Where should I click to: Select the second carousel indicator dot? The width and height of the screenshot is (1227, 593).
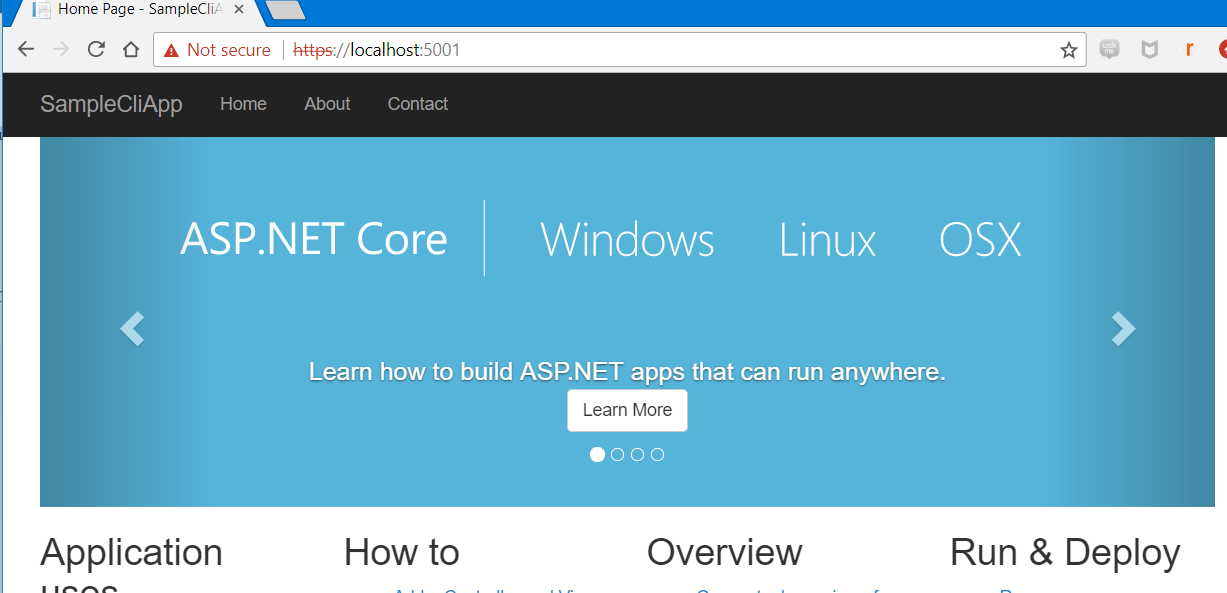click(x=617, y=454)
